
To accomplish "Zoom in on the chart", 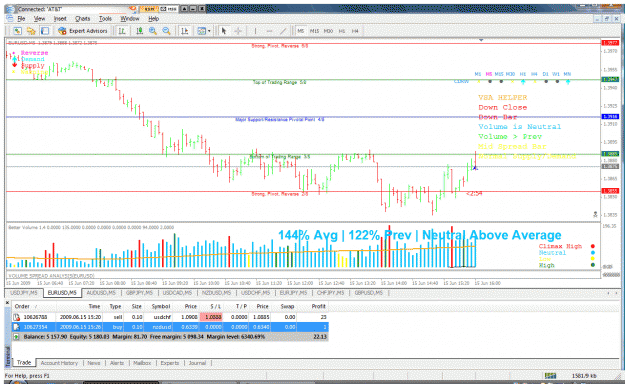I will (153, 31).
